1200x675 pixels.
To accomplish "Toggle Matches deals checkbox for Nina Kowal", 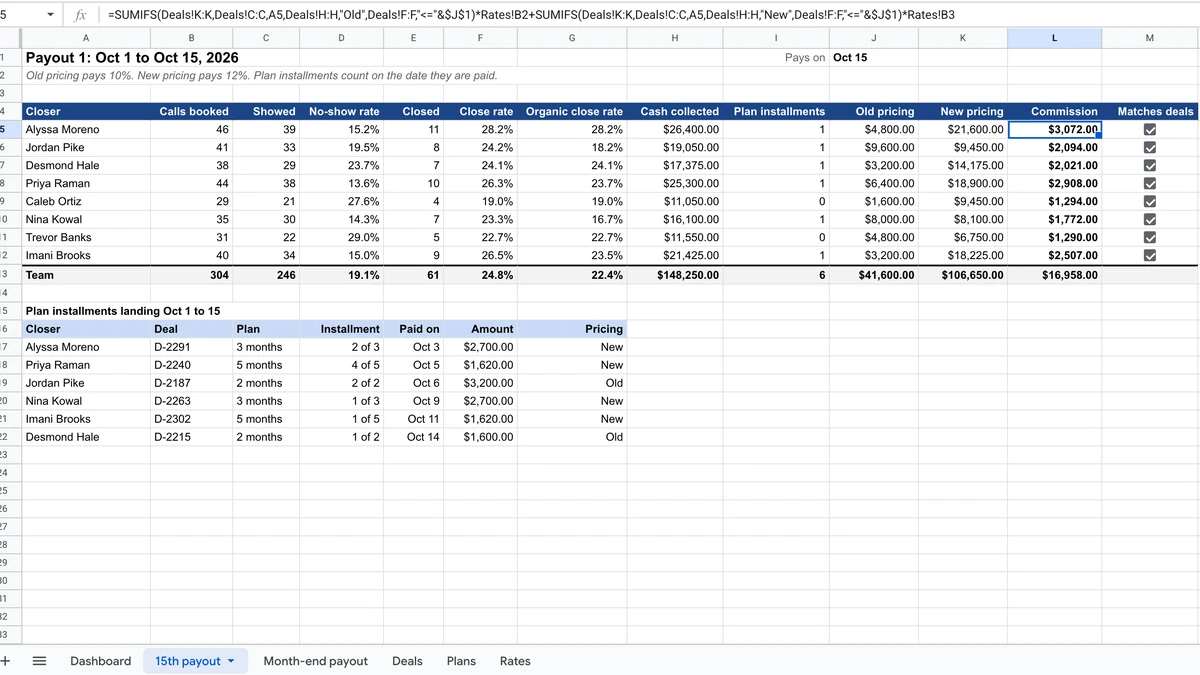I will pyautogui.click(x=1149, y=220).
